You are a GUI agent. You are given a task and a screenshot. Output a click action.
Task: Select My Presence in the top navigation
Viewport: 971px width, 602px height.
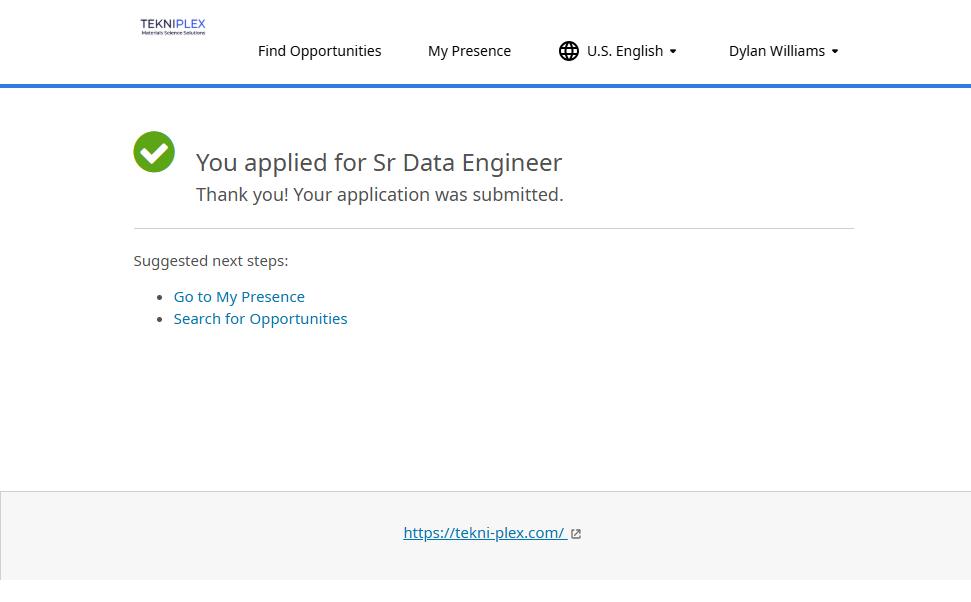(x=469, y=51)
